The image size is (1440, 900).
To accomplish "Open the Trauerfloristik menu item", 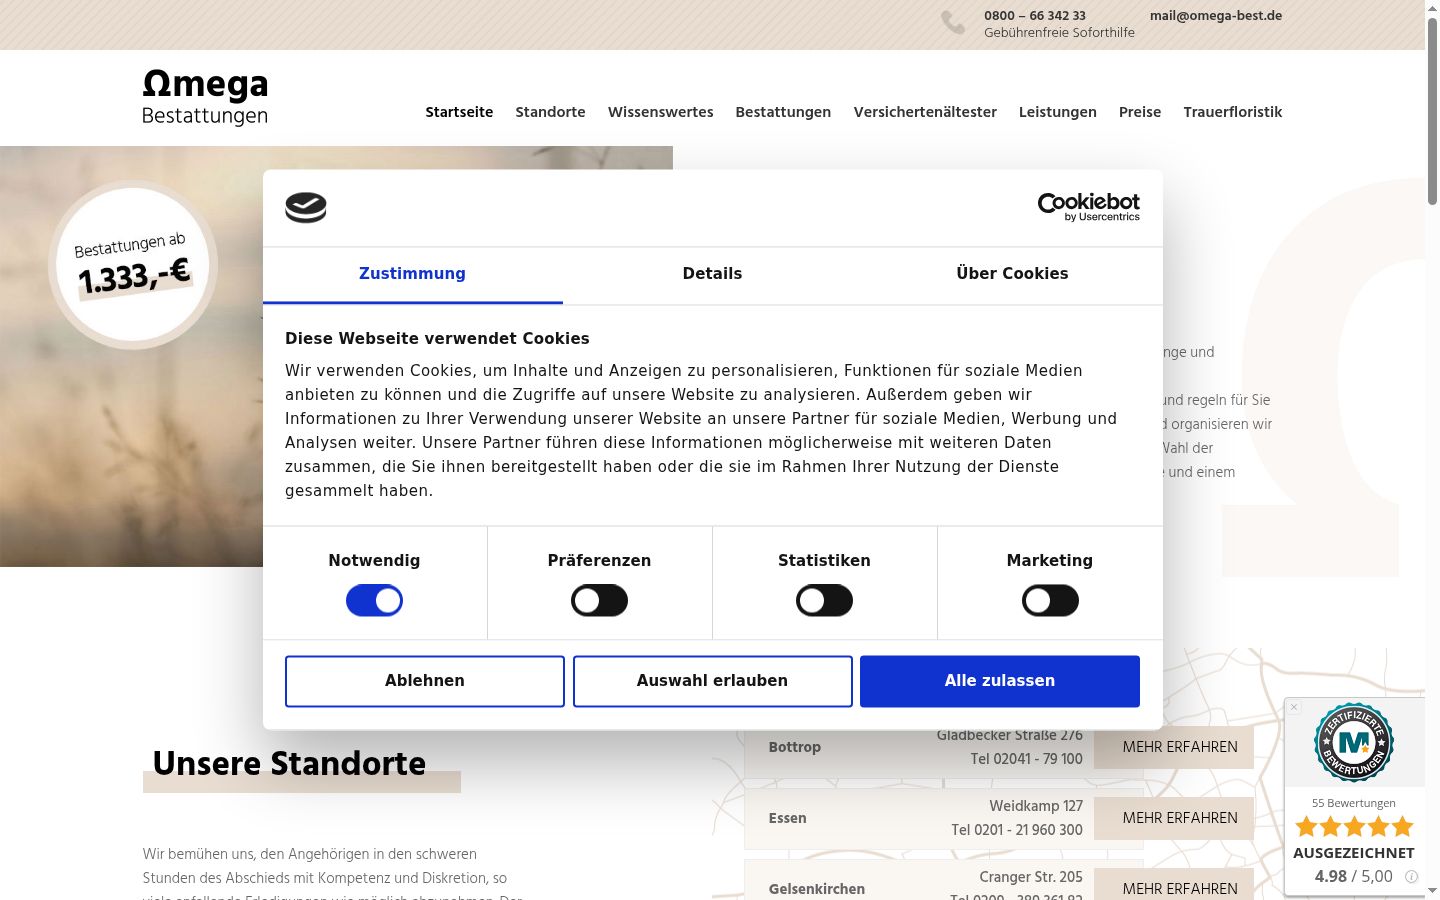I will click(x=1232, y=112).
